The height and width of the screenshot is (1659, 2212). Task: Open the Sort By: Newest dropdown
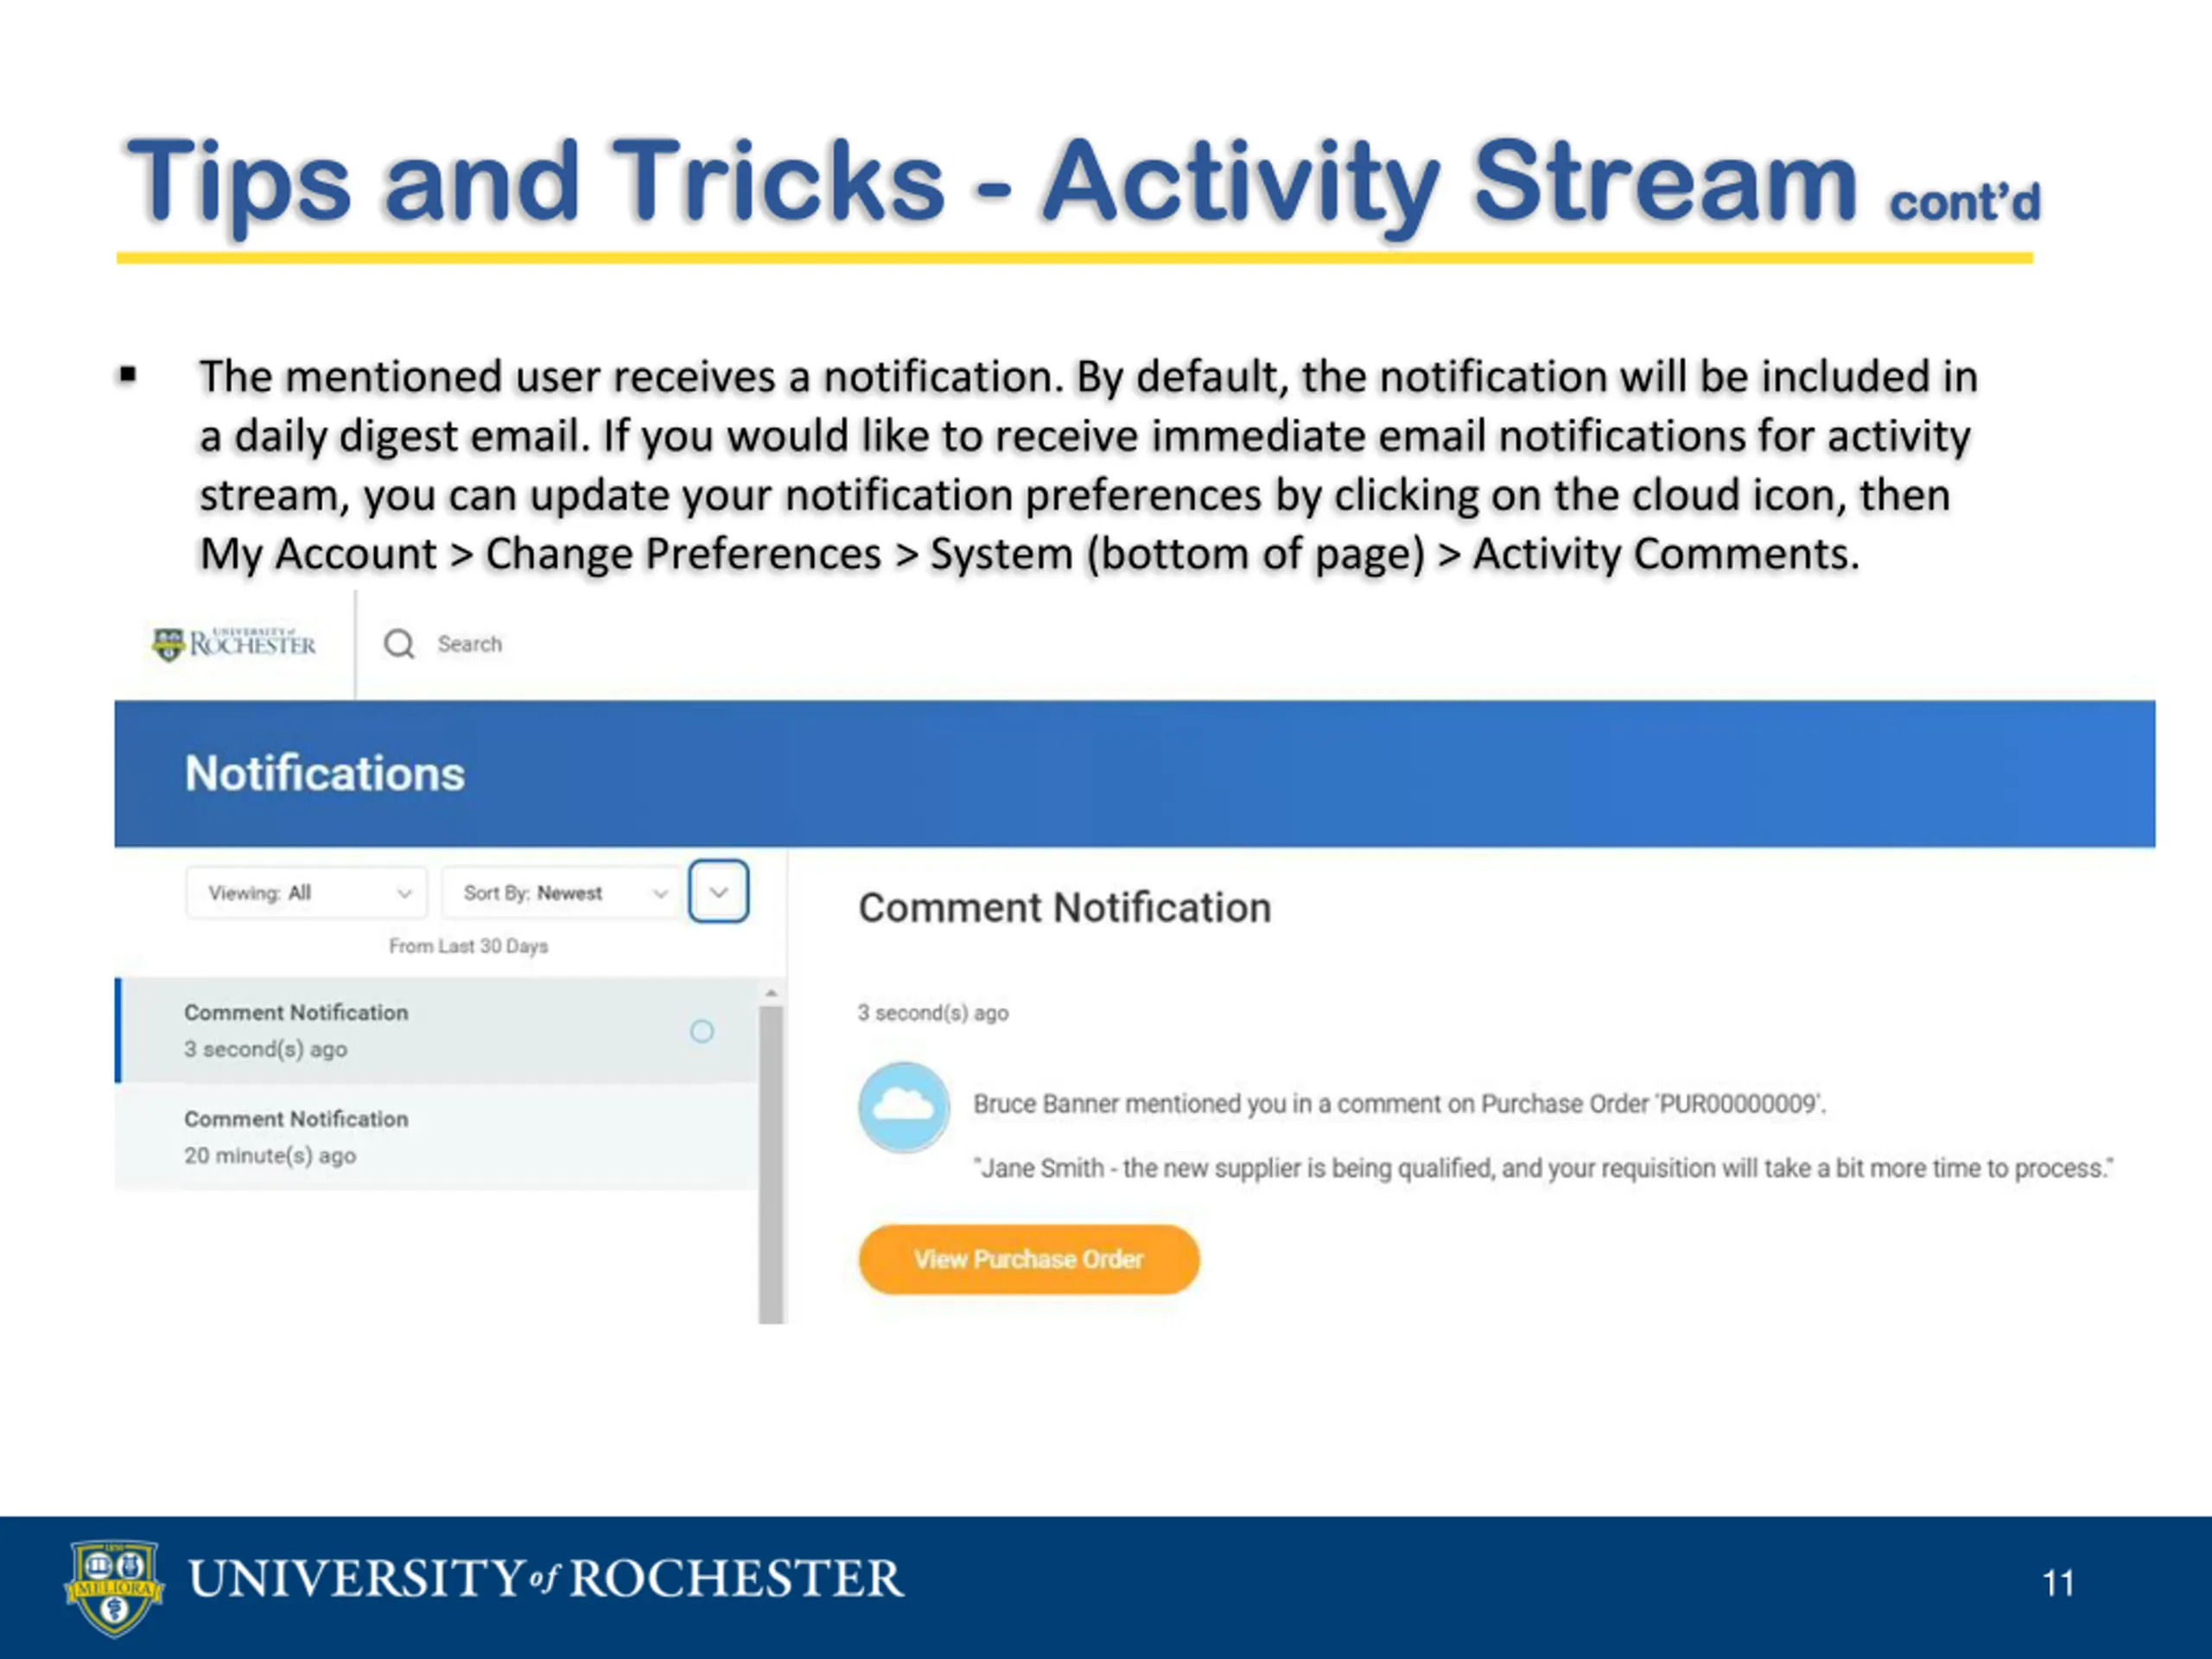[x=563, y=893]
